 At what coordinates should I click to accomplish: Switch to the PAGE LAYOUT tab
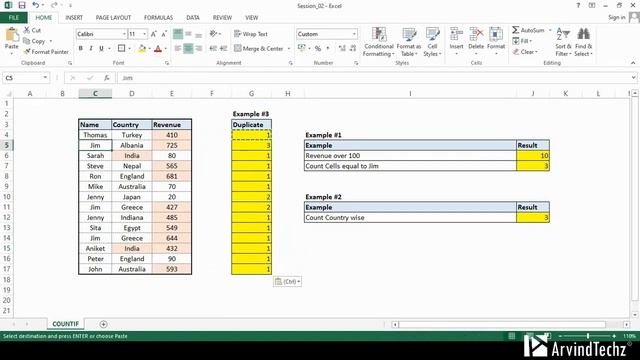pos(113,18)
